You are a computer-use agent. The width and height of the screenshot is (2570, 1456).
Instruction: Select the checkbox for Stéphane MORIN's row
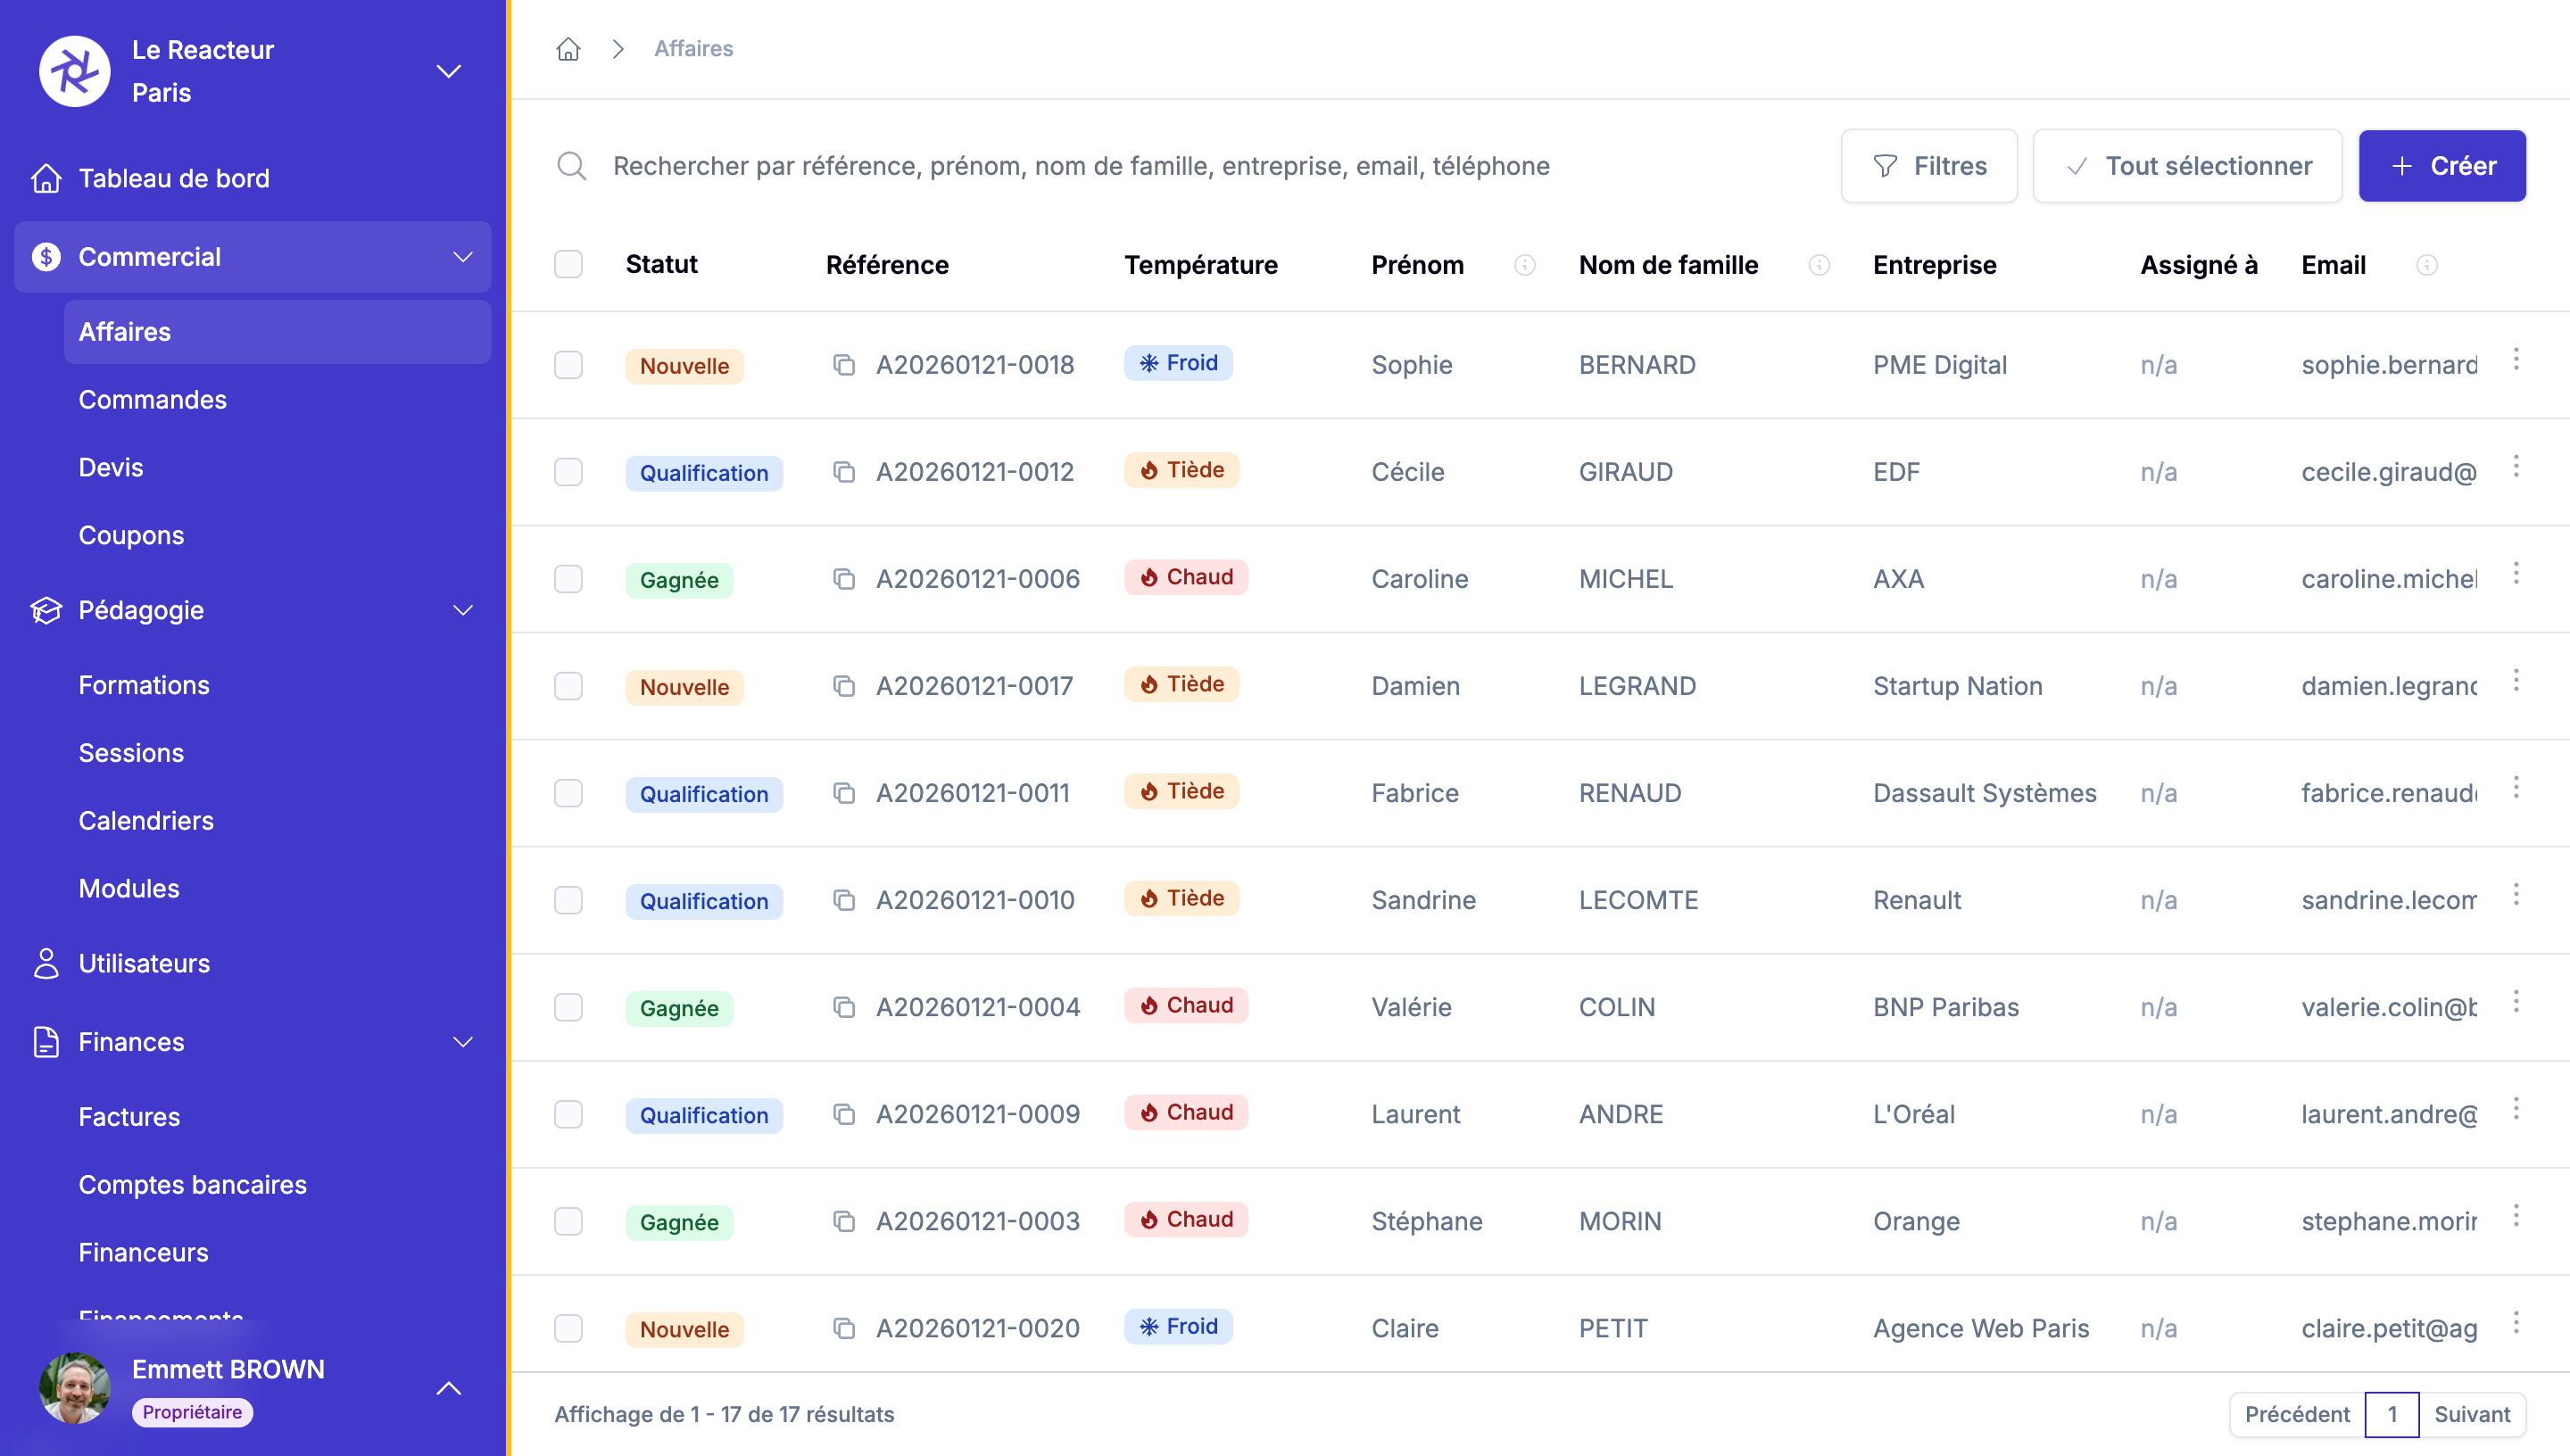[569, 1221]
